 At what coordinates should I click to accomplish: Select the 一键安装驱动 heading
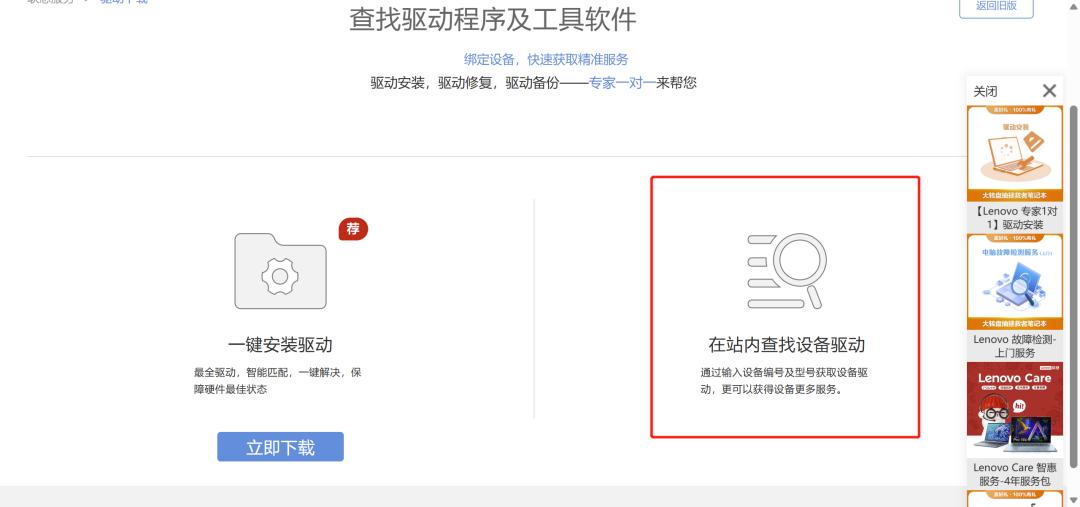pos(280,344)
